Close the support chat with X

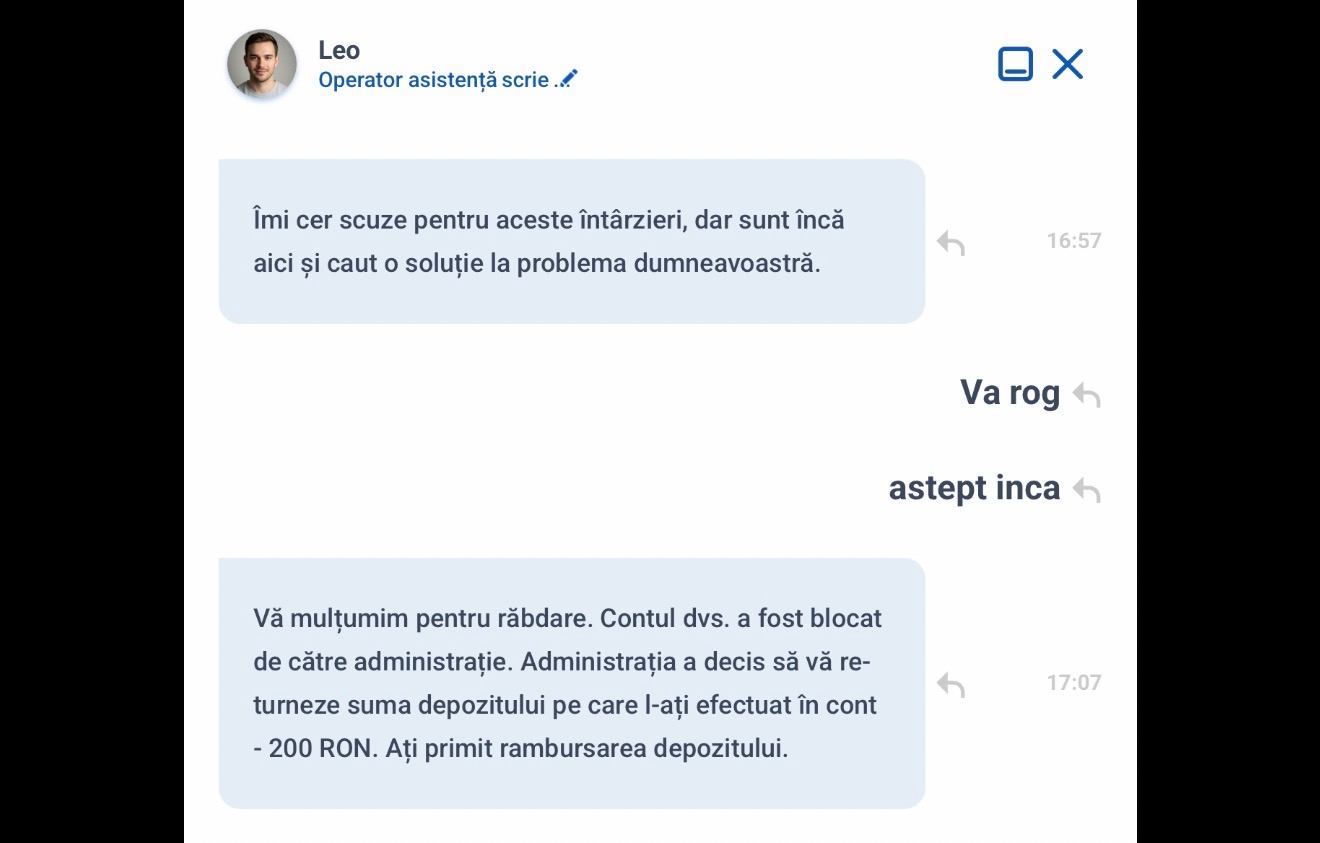[1067, 64]
